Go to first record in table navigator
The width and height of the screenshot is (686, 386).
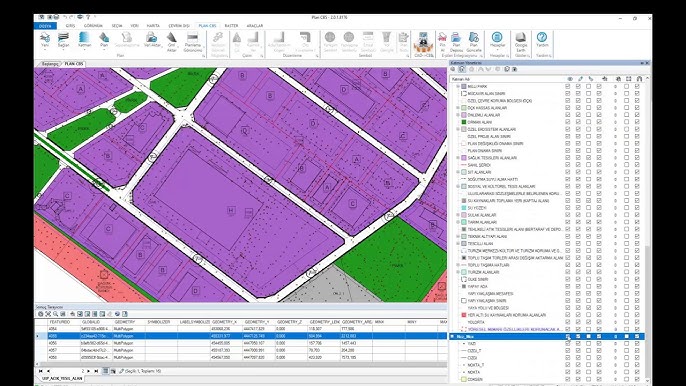click(41, 371)
